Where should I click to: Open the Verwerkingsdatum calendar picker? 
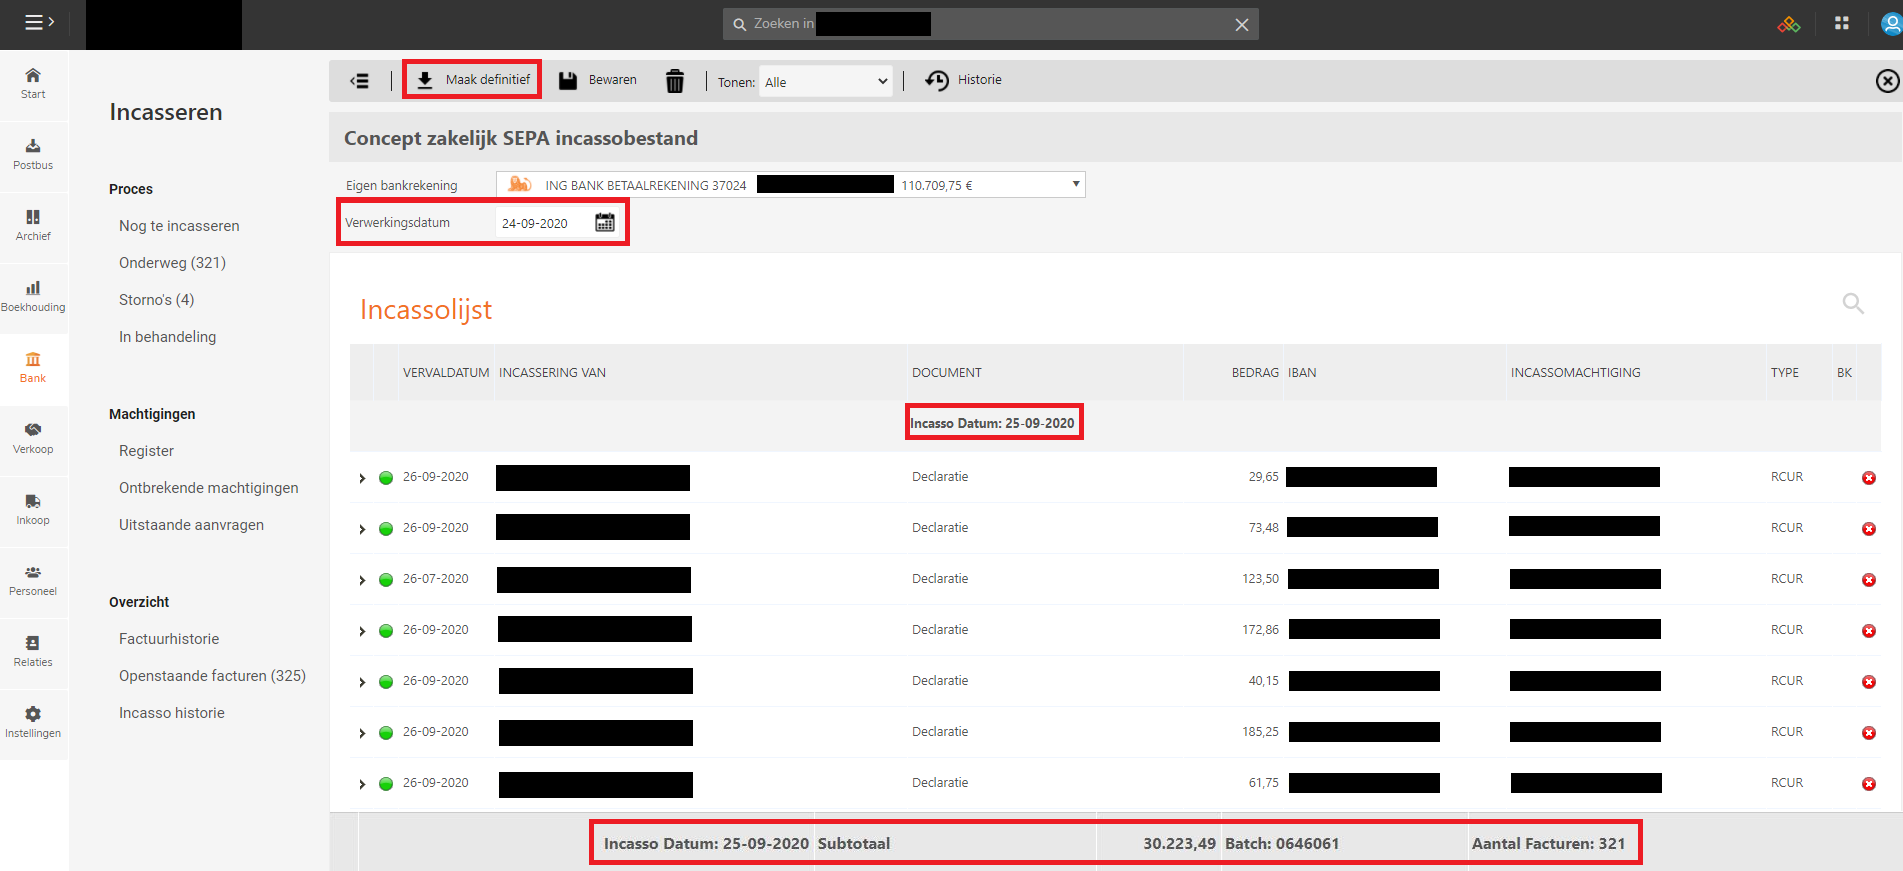tap(605, 223)
